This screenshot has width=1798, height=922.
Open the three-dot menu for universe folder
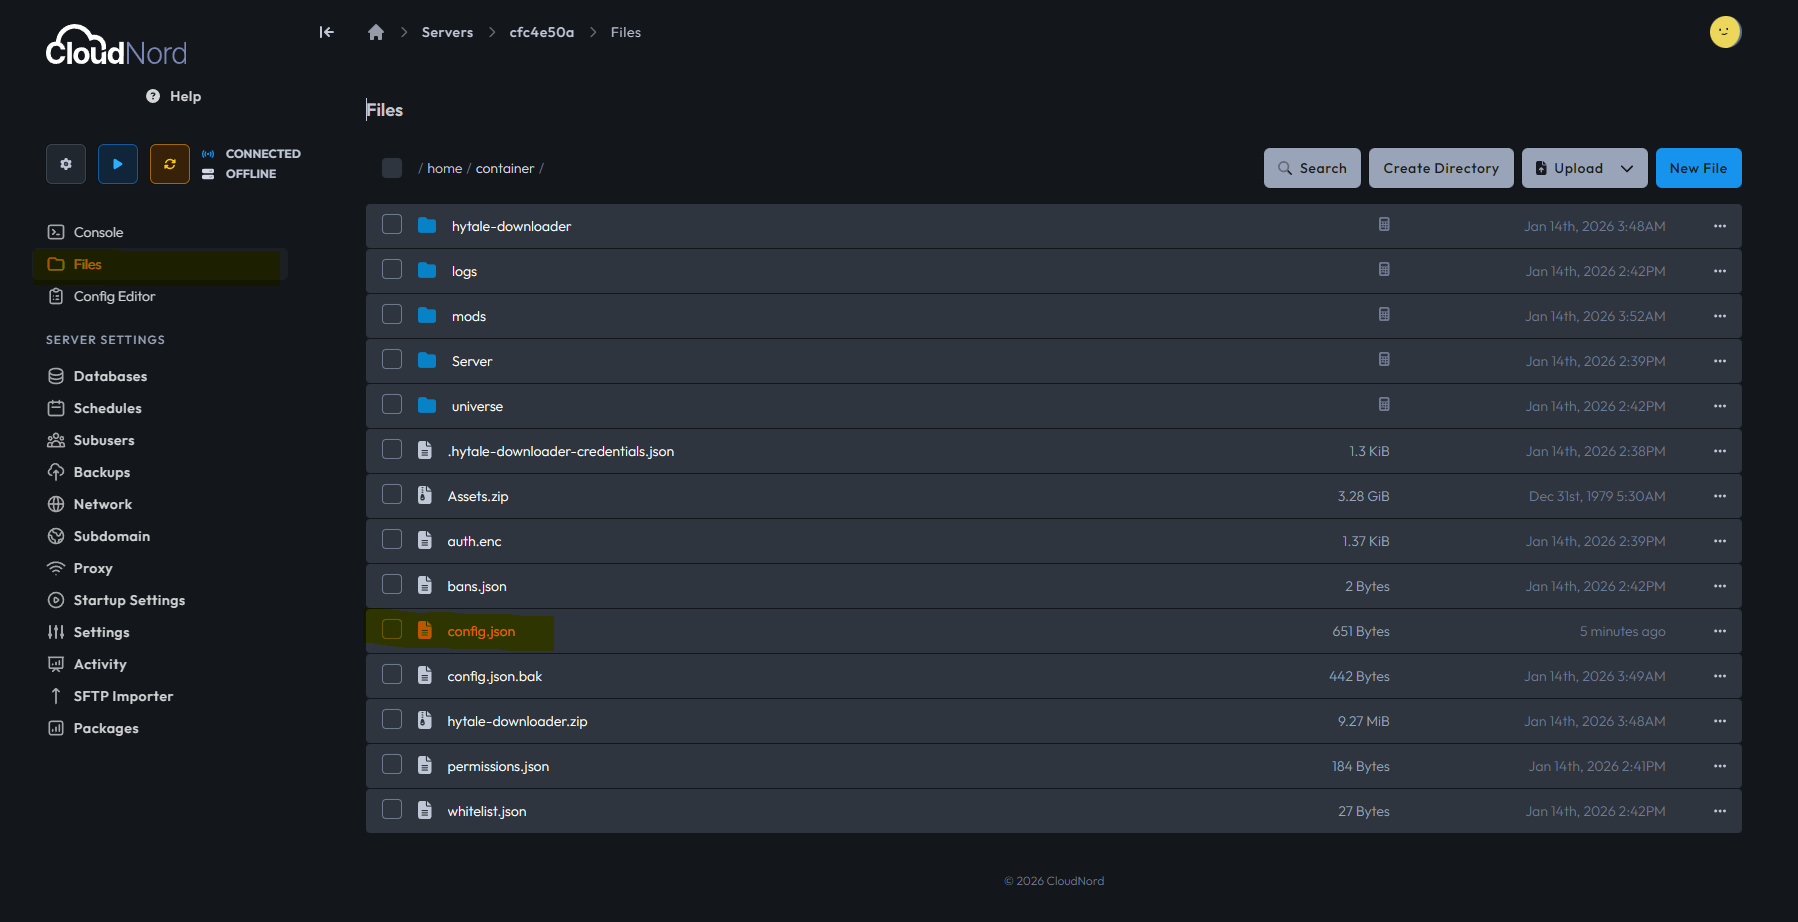(1719, 406)
